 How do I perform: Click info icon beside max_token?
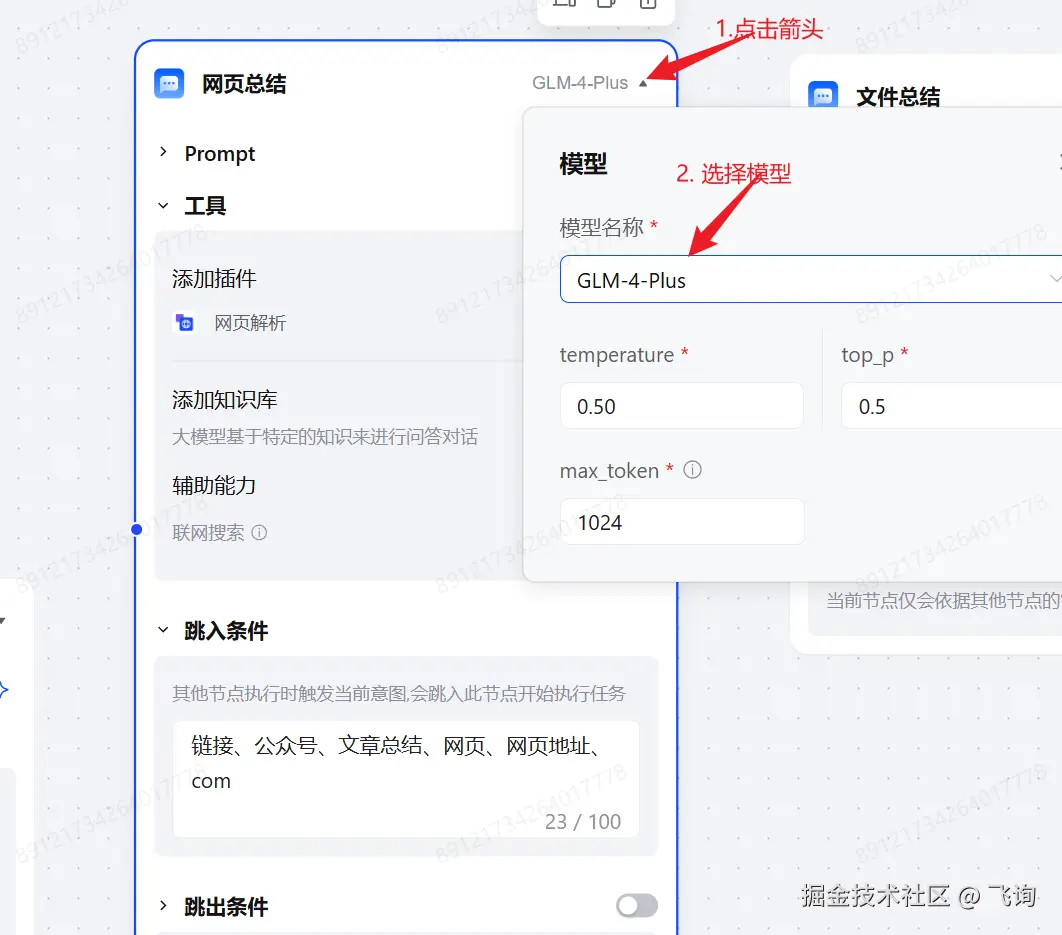pyautogui.click(x=692, y=470)
